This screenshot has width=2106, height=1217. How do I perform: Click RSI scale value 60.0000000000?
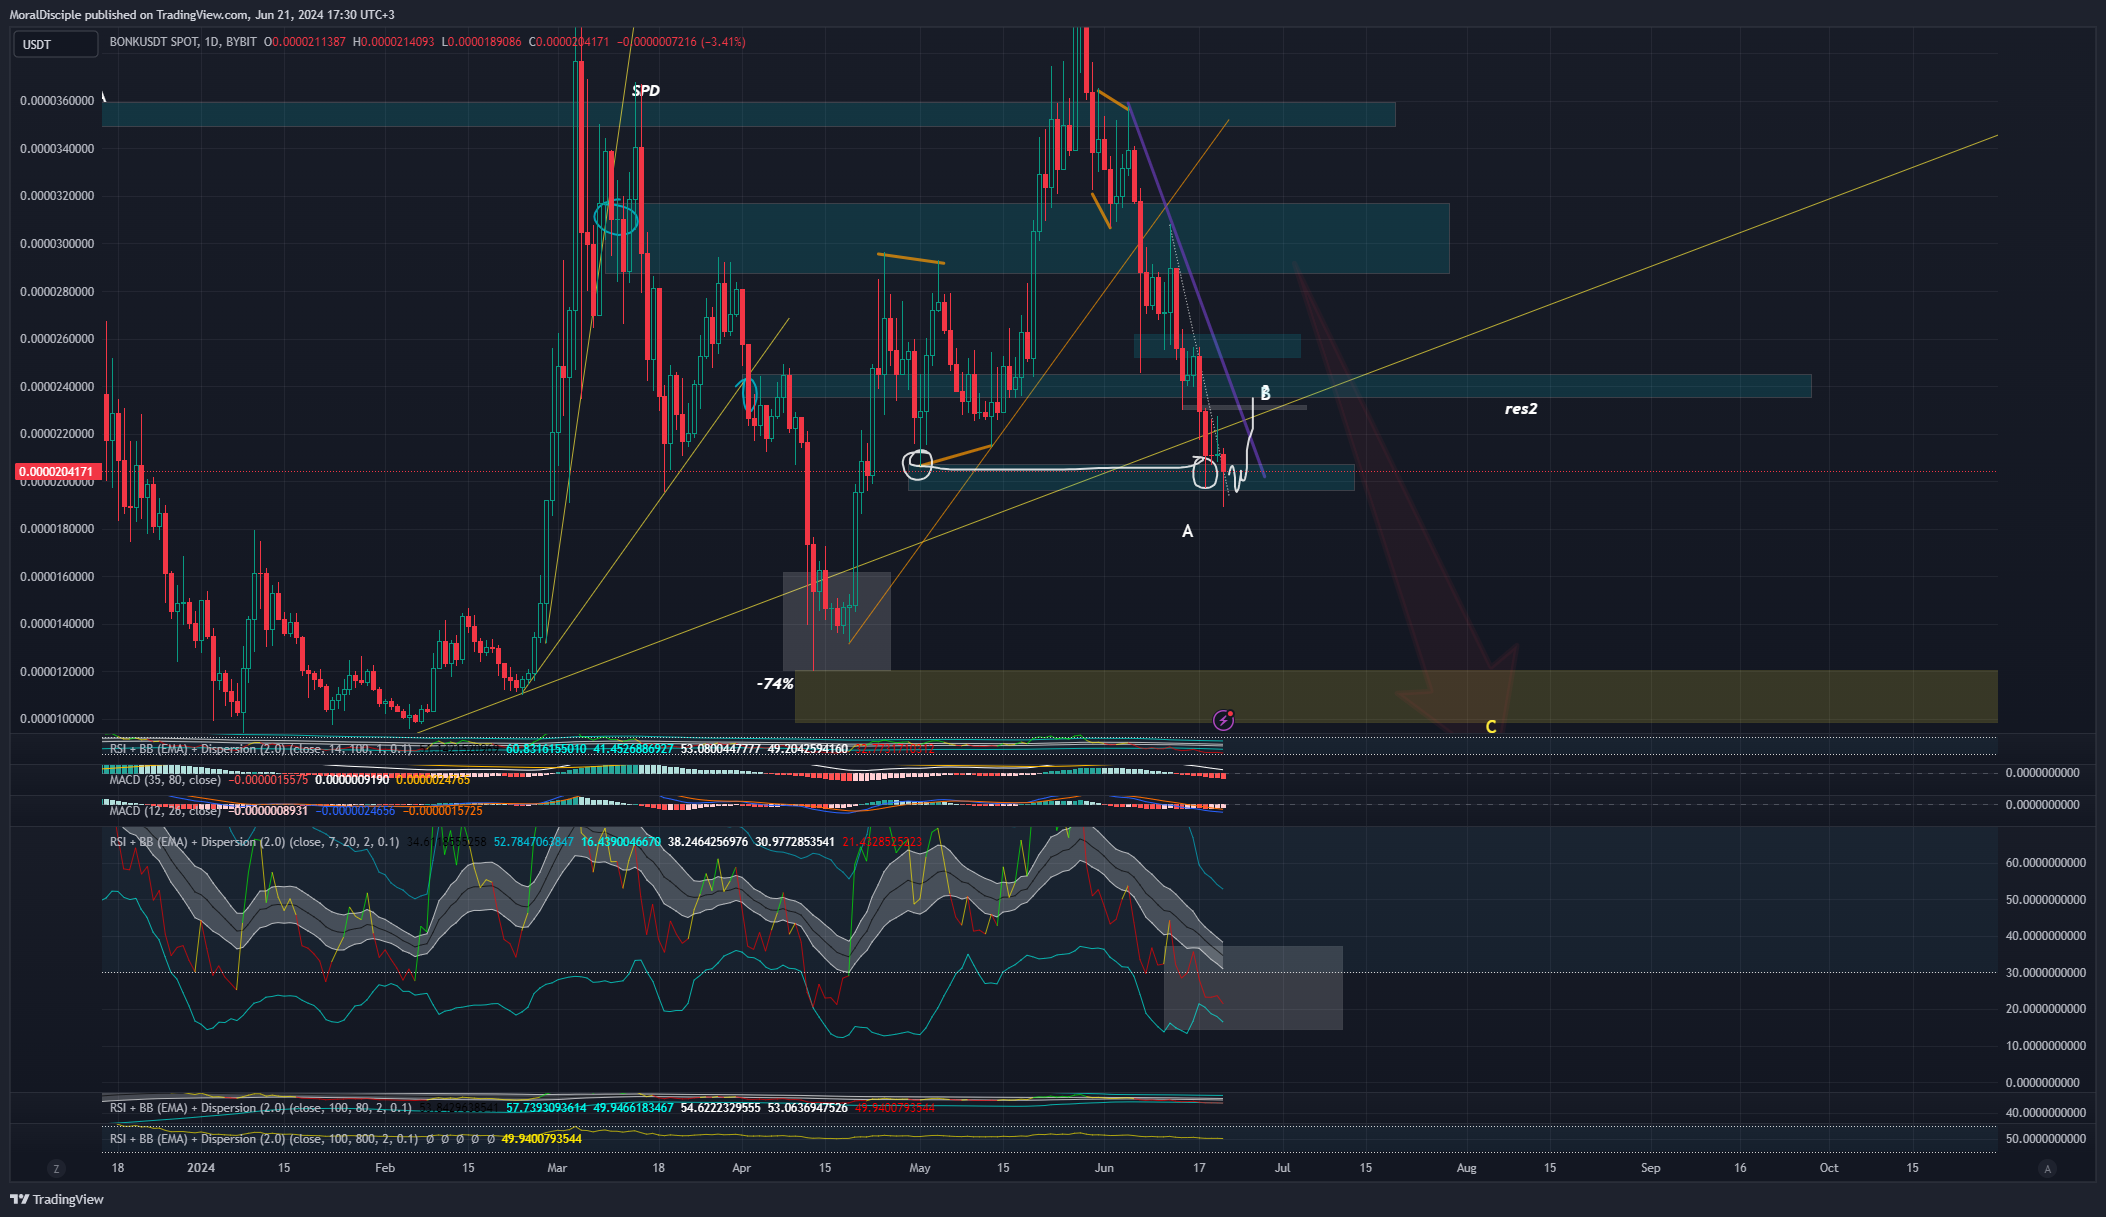[x=2046, y=863]
